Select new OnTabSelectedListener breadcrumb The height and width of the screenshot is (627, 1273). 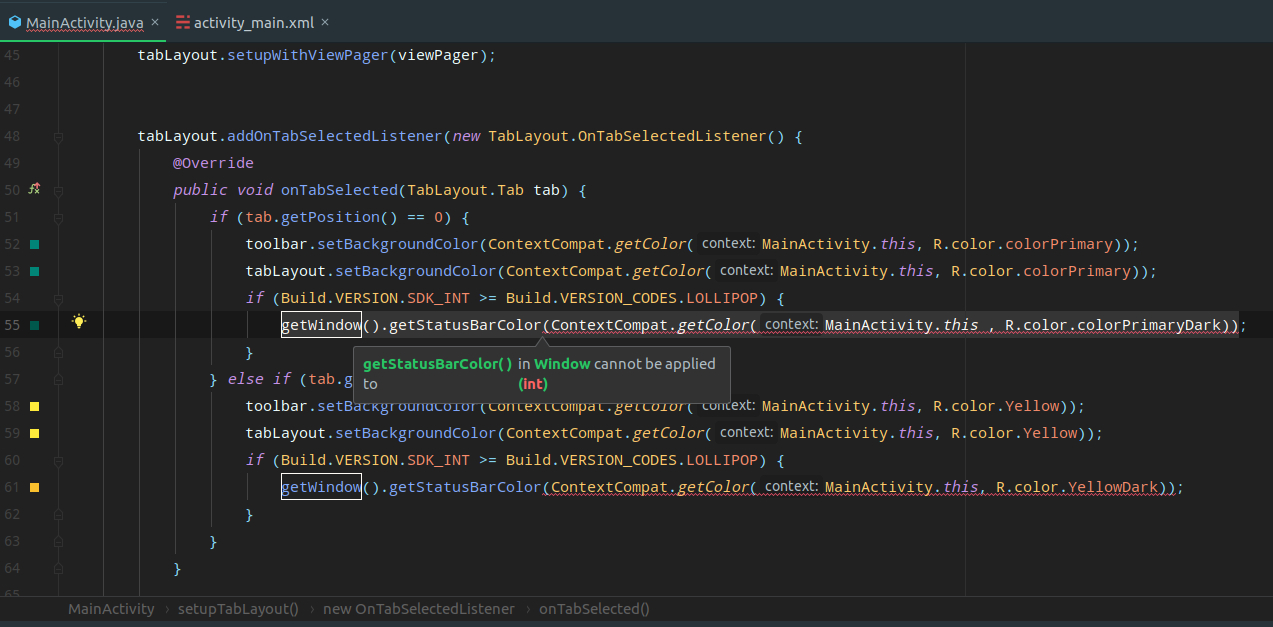pos(418,608)
